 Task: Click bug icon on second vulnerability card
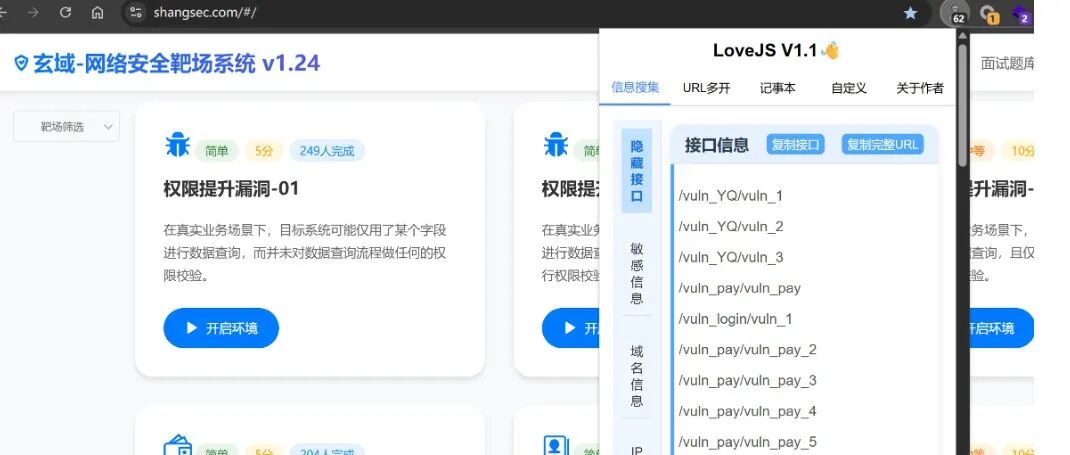tap(556, 145)
